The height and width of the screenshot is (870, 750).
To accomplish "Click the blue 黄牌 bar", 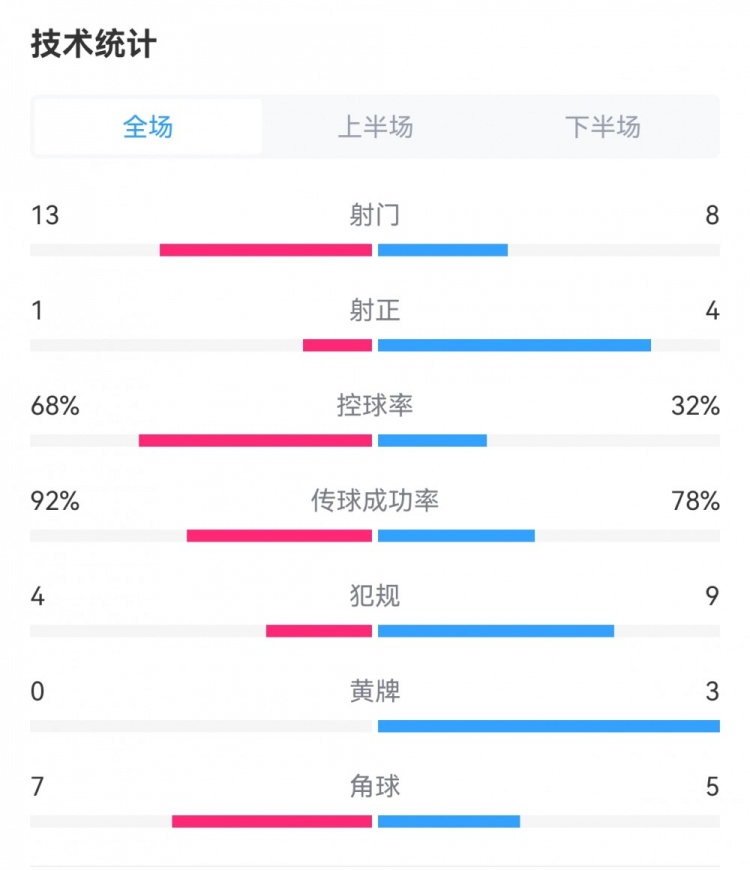I will coord(548,726).
